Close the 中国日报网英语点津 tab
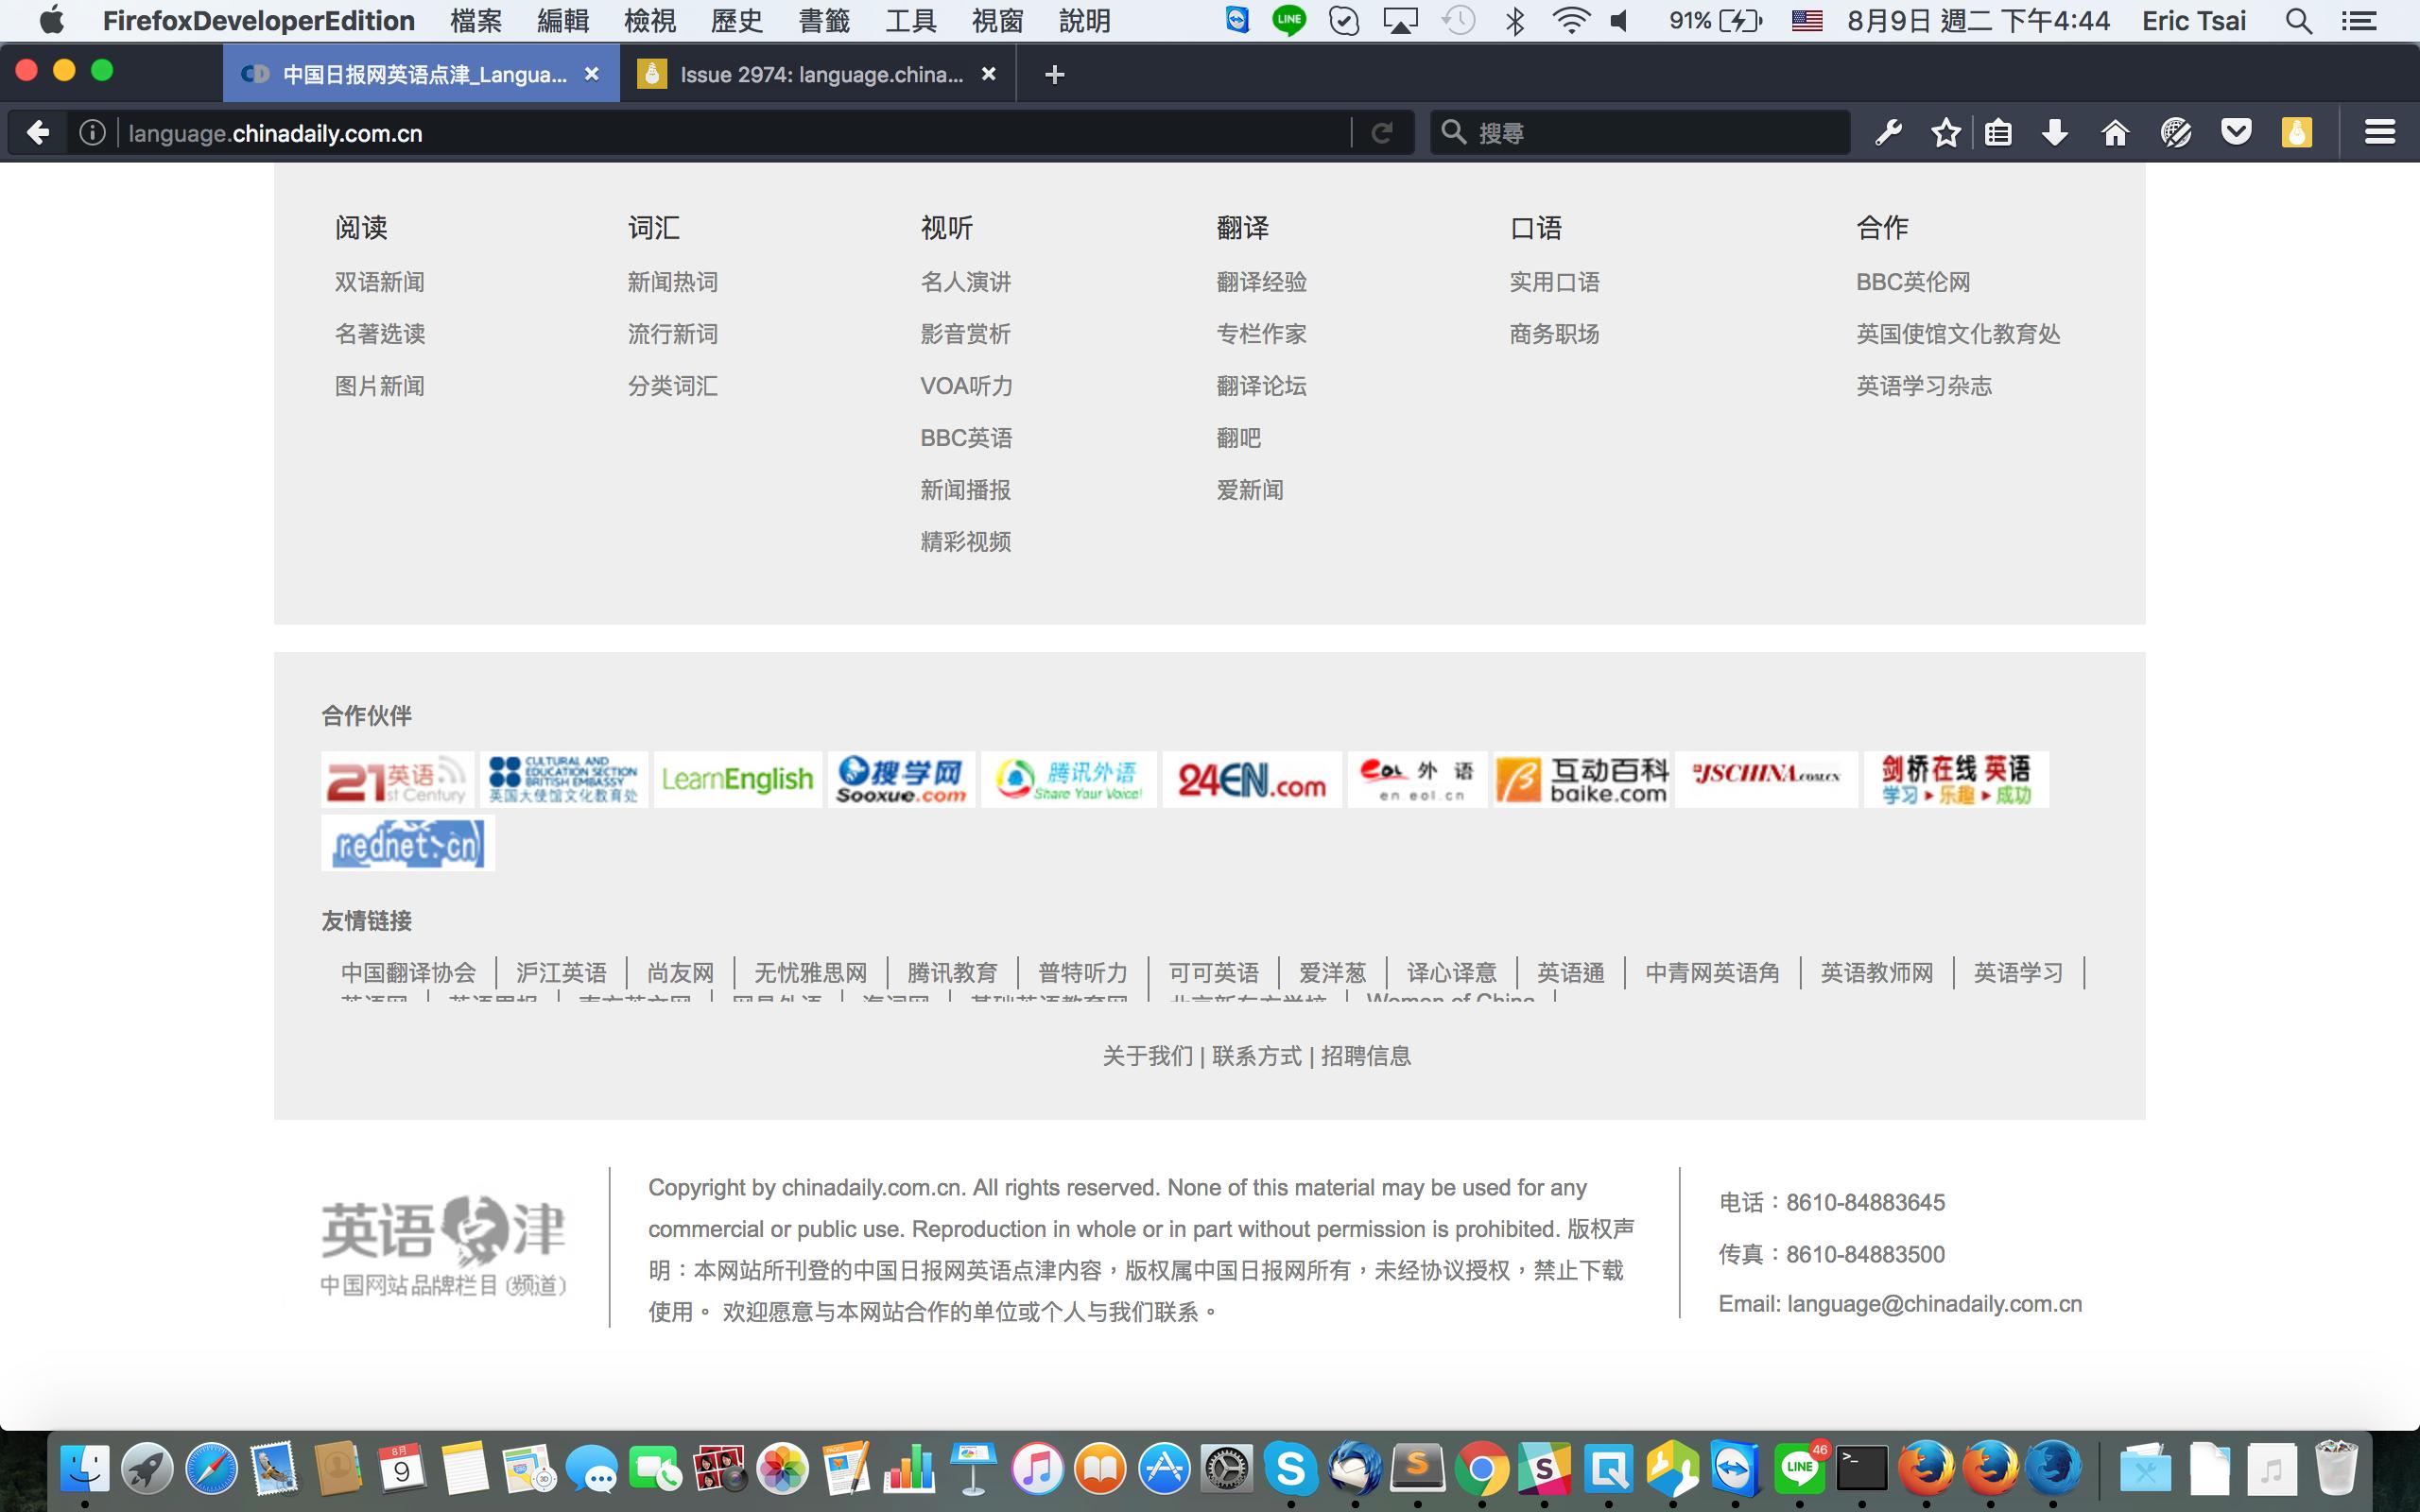The image size is (2420, 1512). (x=592, y=74)
